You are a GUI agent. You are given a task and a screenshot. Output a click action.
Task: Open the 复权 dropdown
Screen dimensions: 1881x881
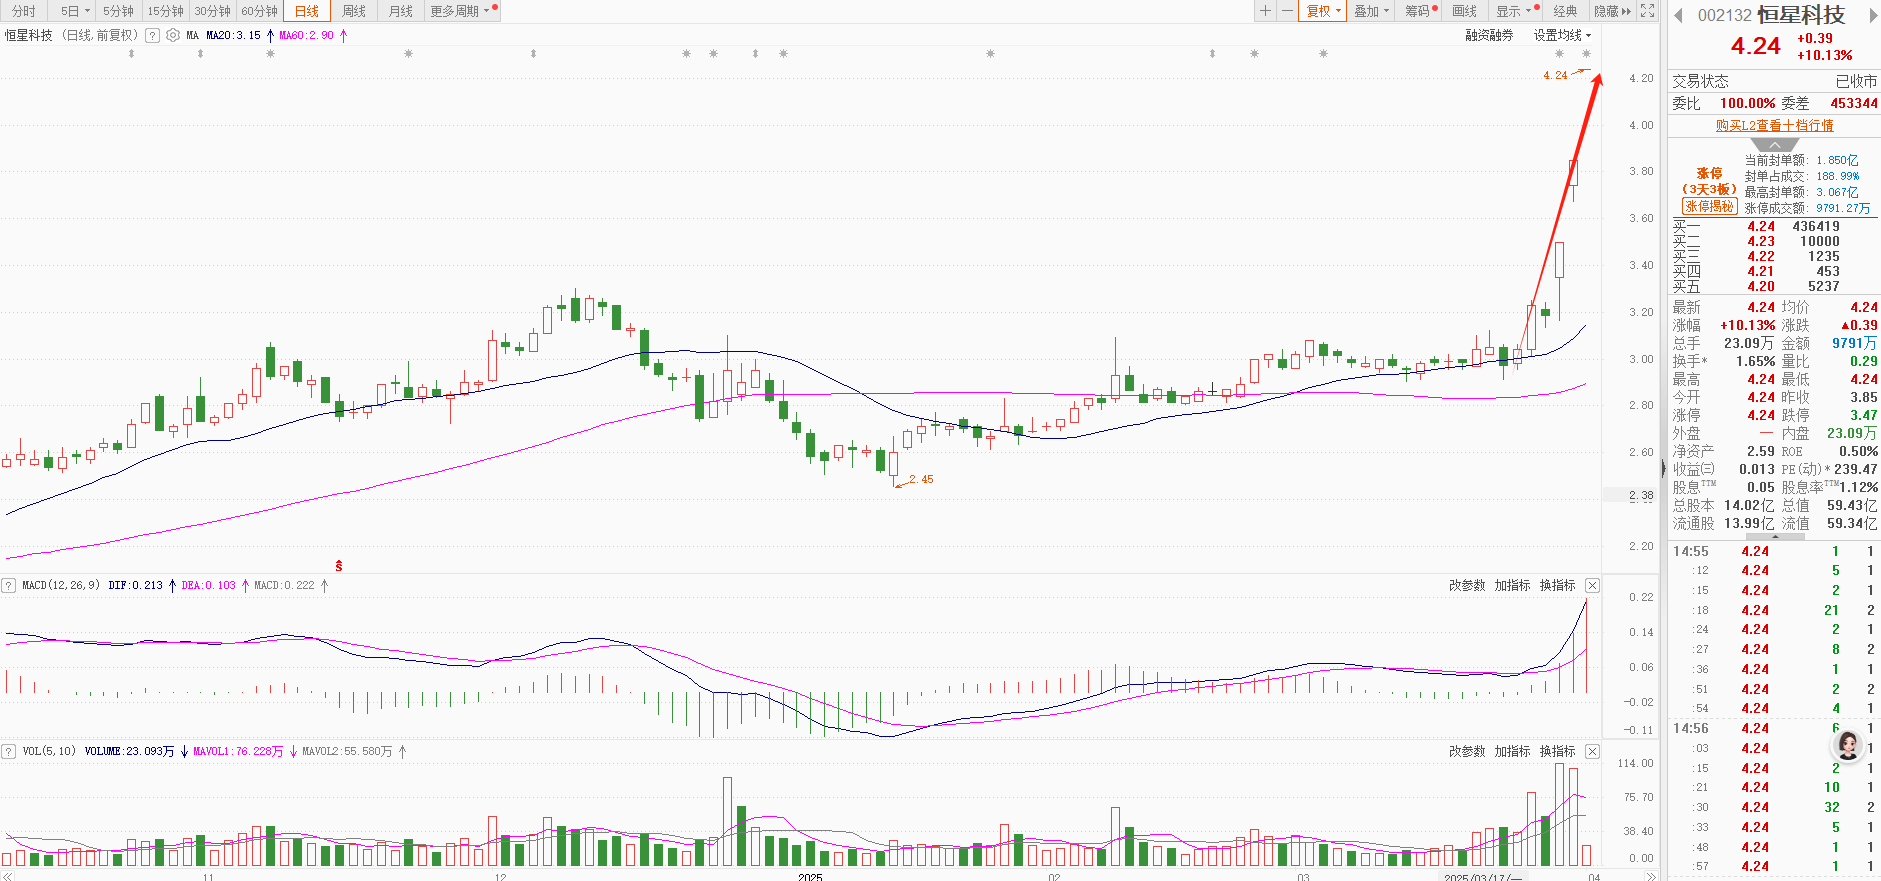pyautogui.click(x=1324, y=11)
